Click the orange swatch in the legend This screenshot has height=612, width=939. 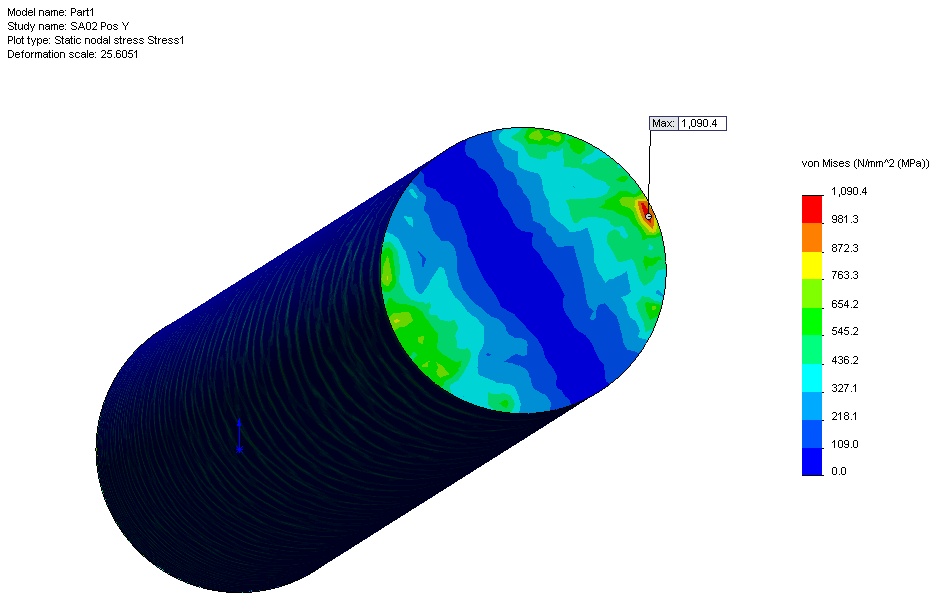click(812, 237)
